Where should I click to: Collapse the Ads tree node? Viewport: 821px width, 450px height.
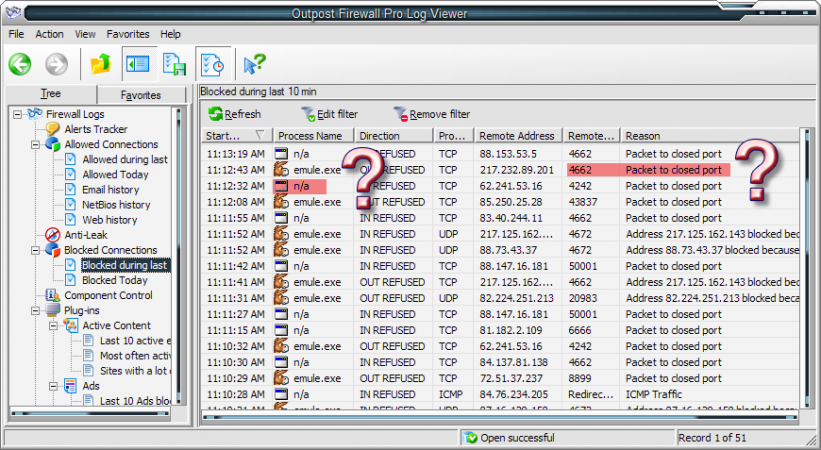(x=53, y=386)
